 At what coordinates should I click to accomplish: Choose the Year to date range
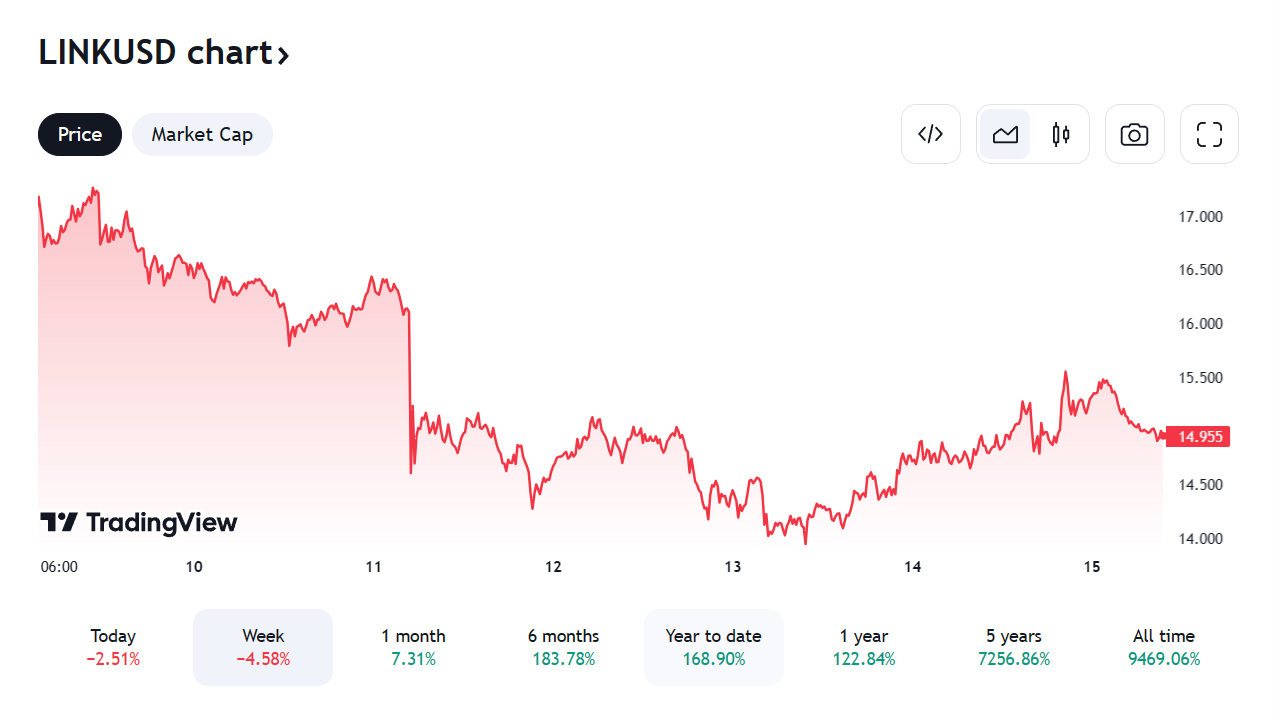tap(713, 647)
